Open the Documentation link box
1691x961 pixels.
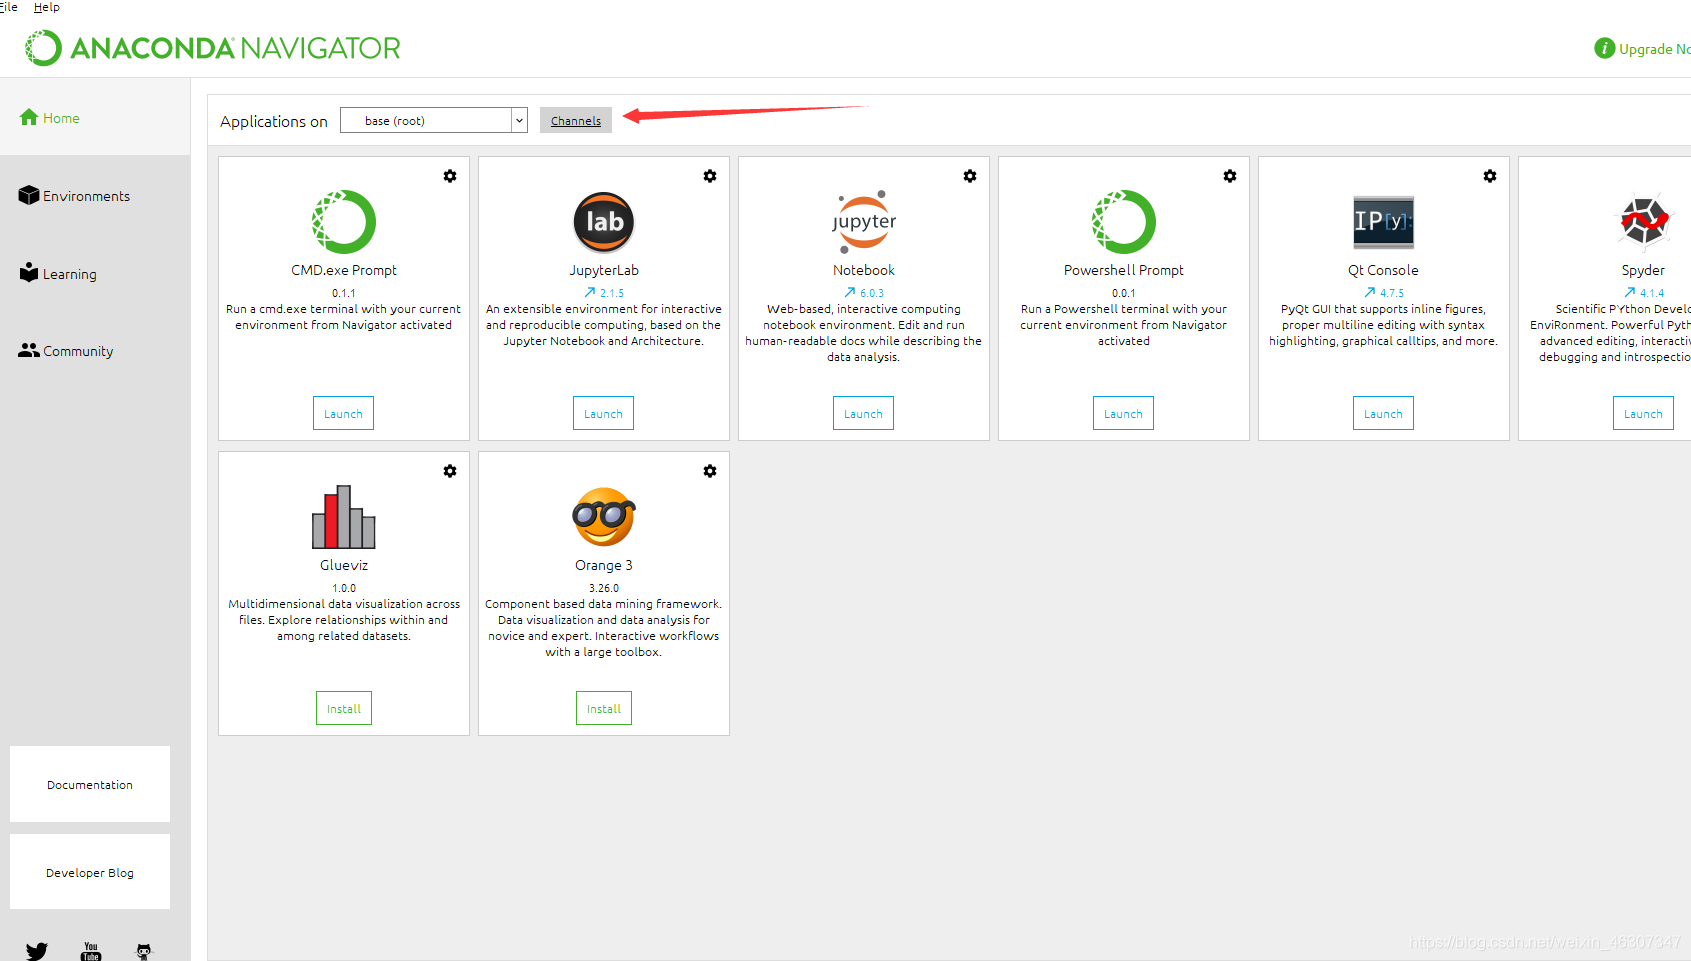coord(90,784)
